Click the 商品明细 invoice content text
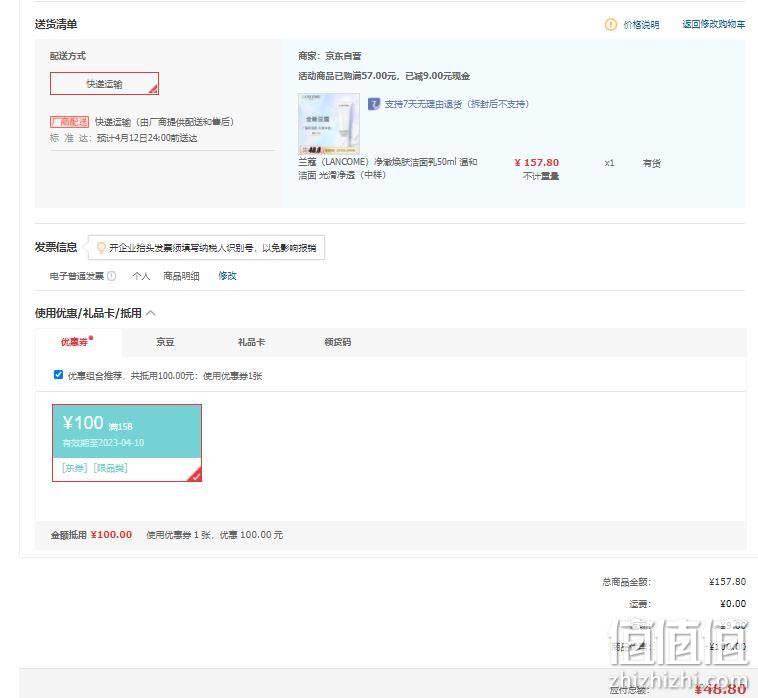Screen dimensions: 758x698 click(x=181, y=276)
